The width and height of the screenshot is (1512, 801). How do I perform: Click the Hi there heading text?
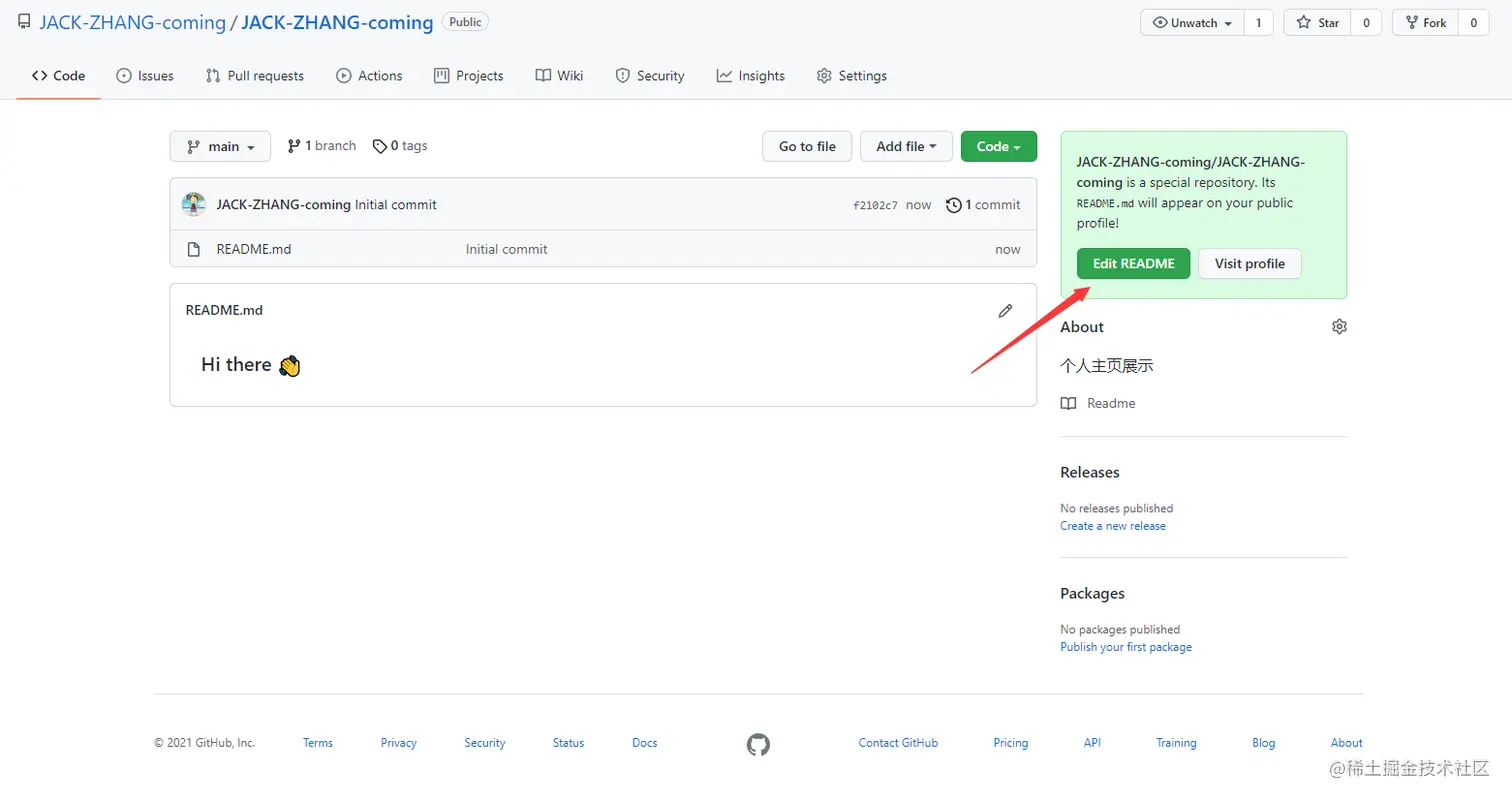tap(251, 365)
